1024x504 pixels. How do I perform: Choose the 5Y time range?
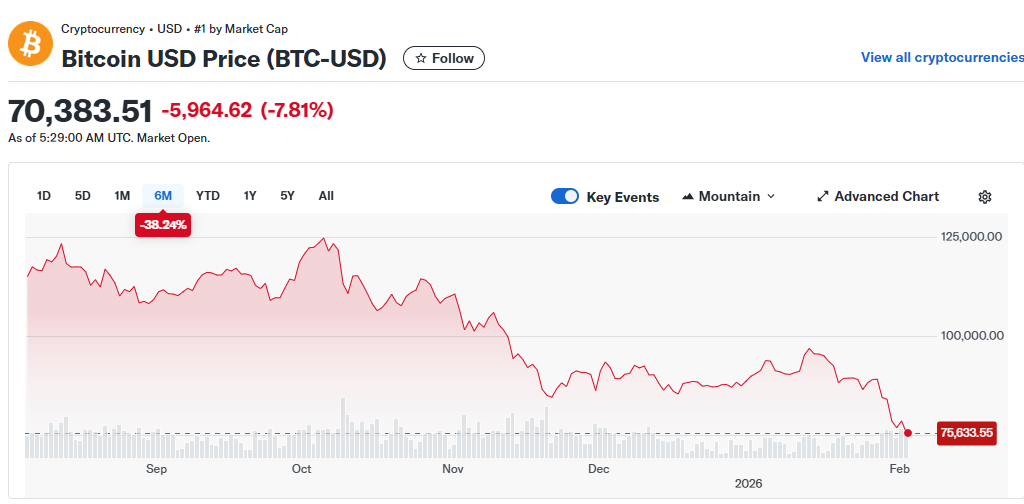tap(287, 196)
